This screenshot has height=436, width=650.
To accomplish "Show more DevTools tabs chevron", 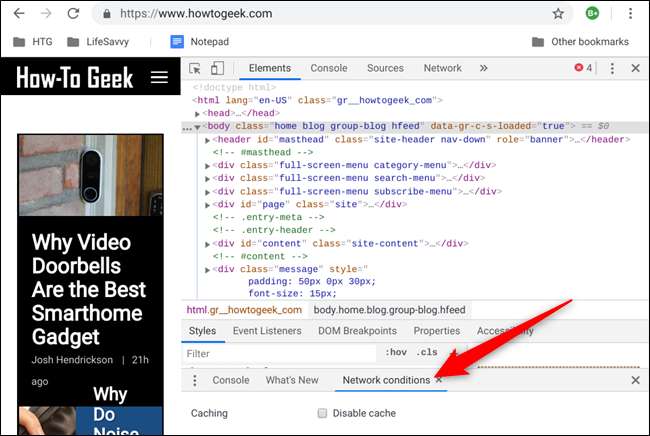I will pyautogui.click(x=484, y=68).
